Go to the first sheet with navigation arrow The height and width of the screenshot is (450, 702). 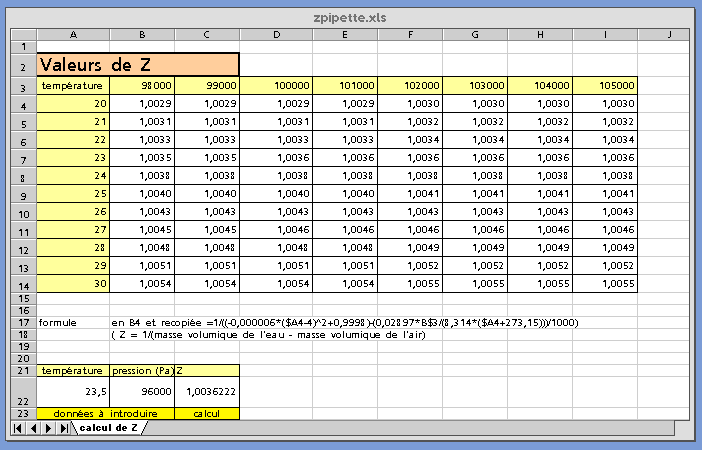[x=19, y=428]
